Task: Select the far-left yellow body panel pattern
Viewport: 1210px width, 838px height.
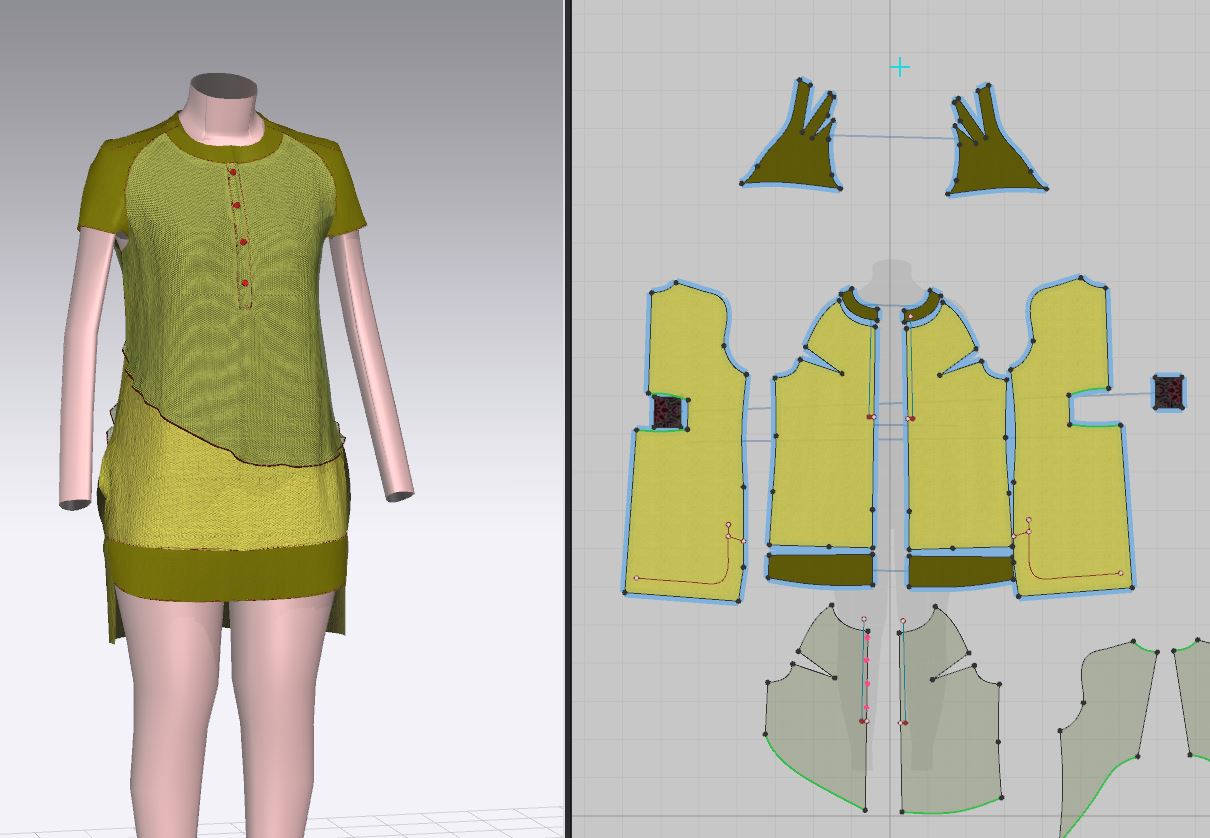Action: pyautogui.click(x=690, y=500)
